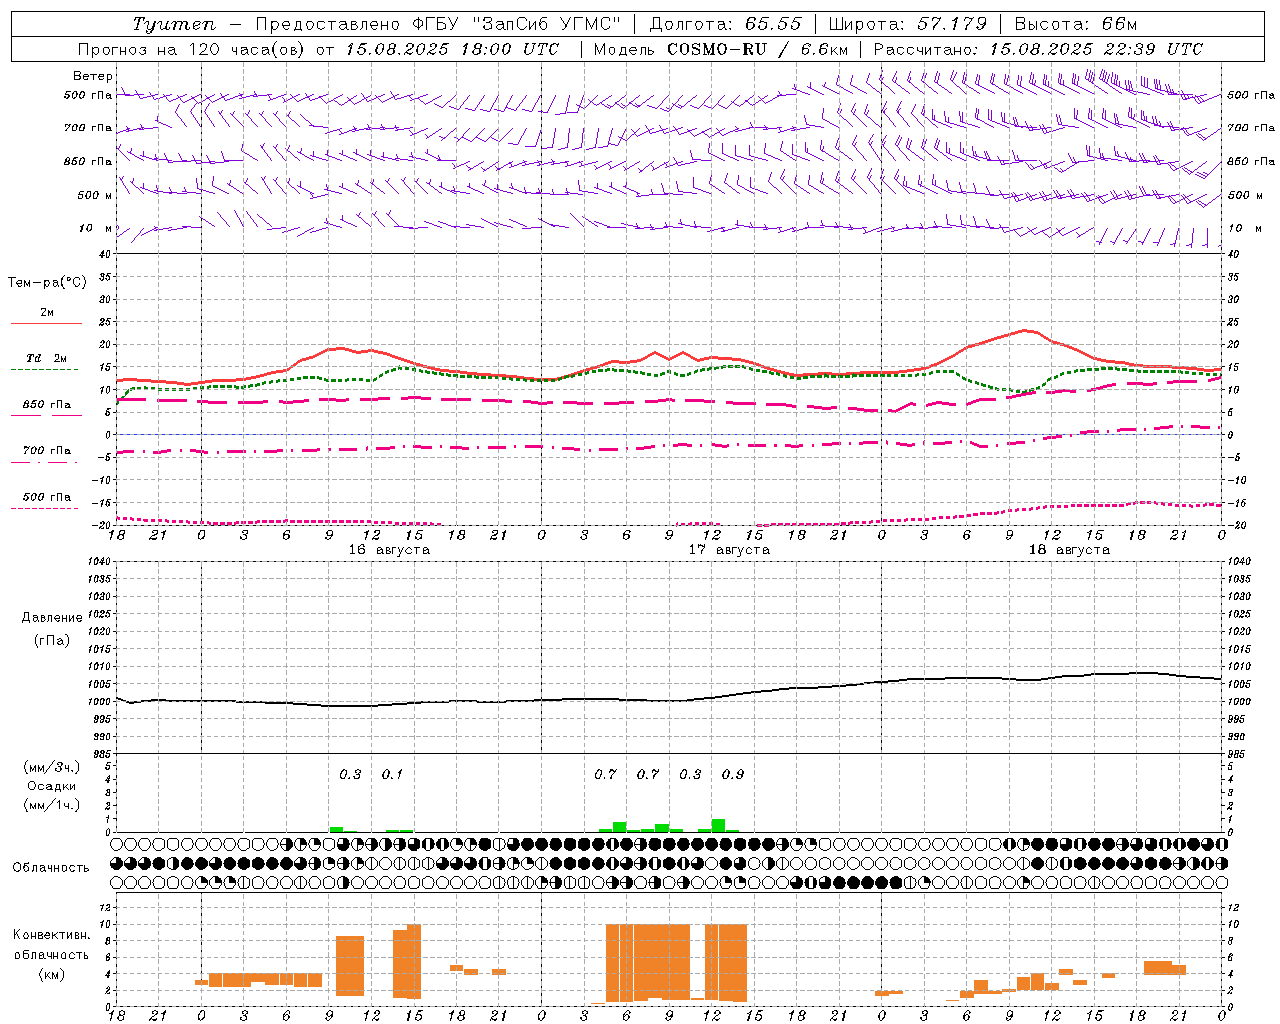
Task: Click the 850 гПа temperature legend line
Action: pyautogui.click(x=45, y=415)
